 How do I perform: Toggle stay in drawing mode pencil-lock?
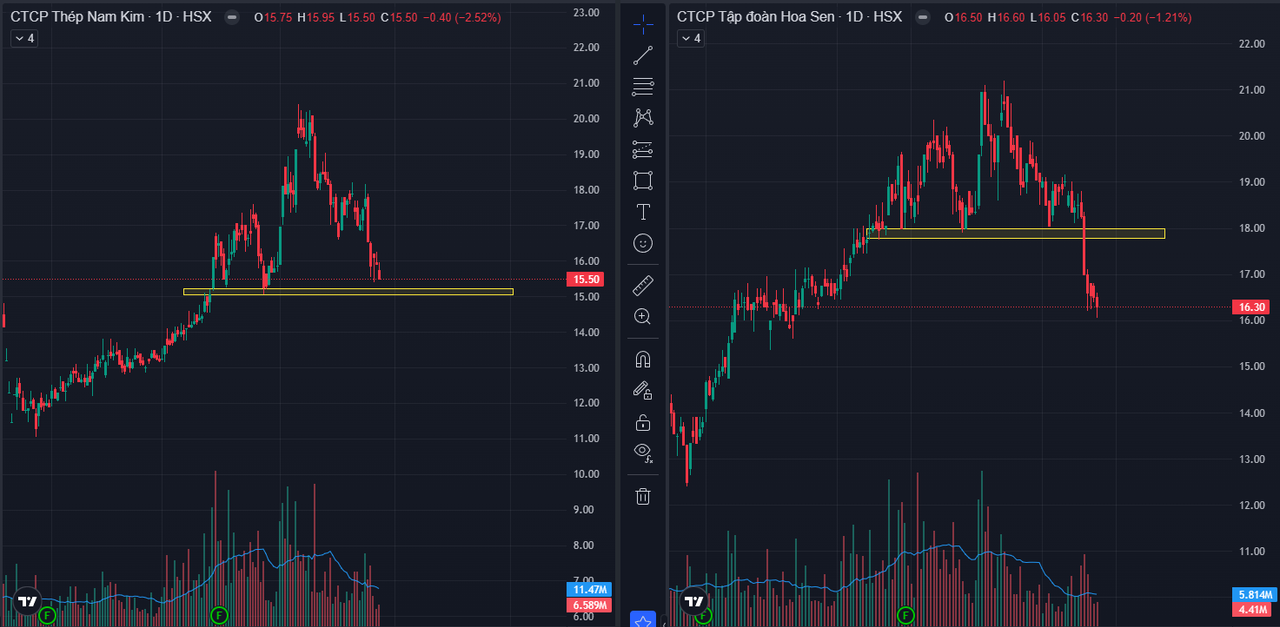tap(643, 390)
